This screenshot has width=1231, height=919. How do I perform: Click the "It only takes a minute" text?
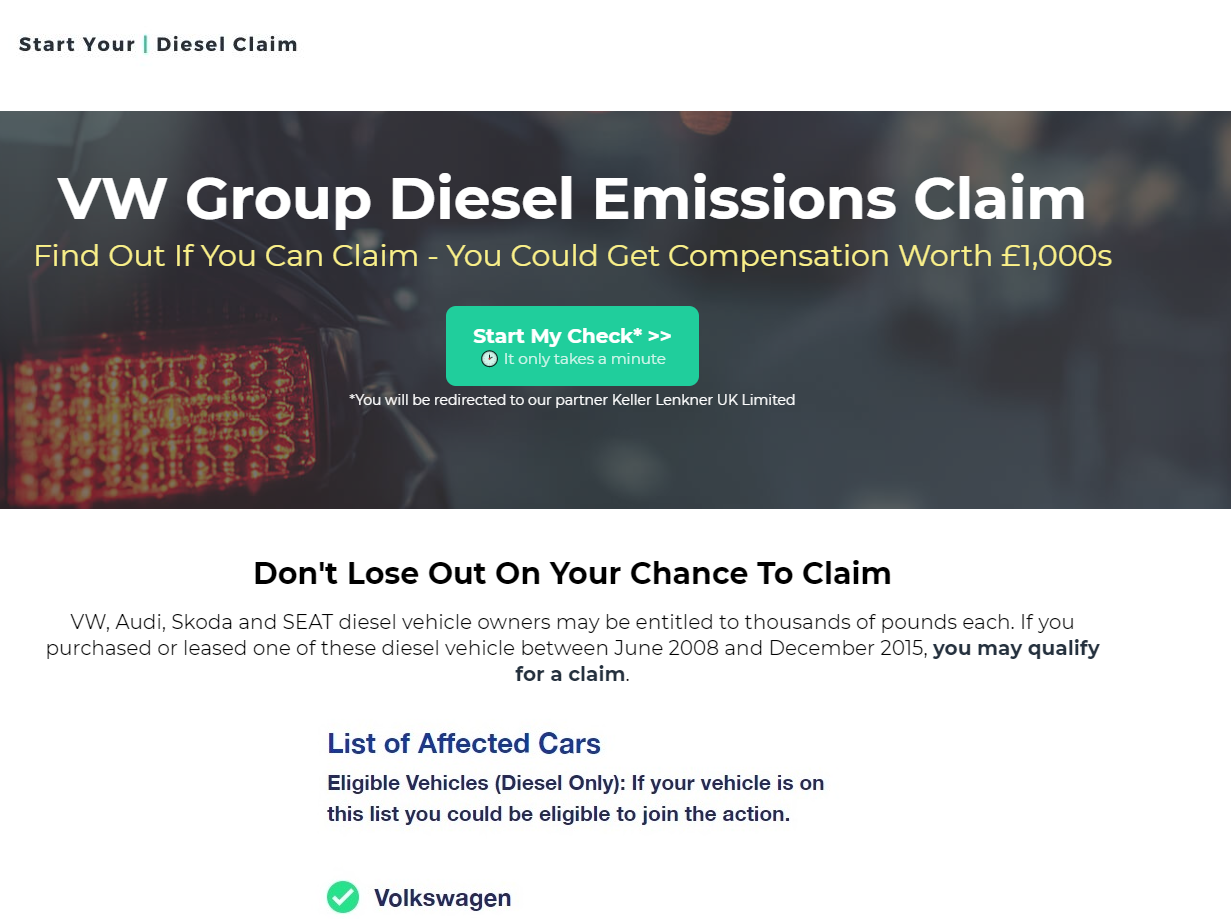tap(584, 359)
